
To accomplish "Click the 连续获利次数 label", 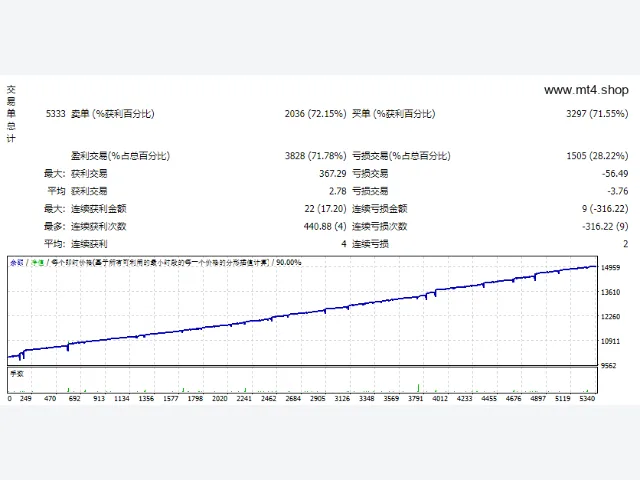I will pos(99,226).
